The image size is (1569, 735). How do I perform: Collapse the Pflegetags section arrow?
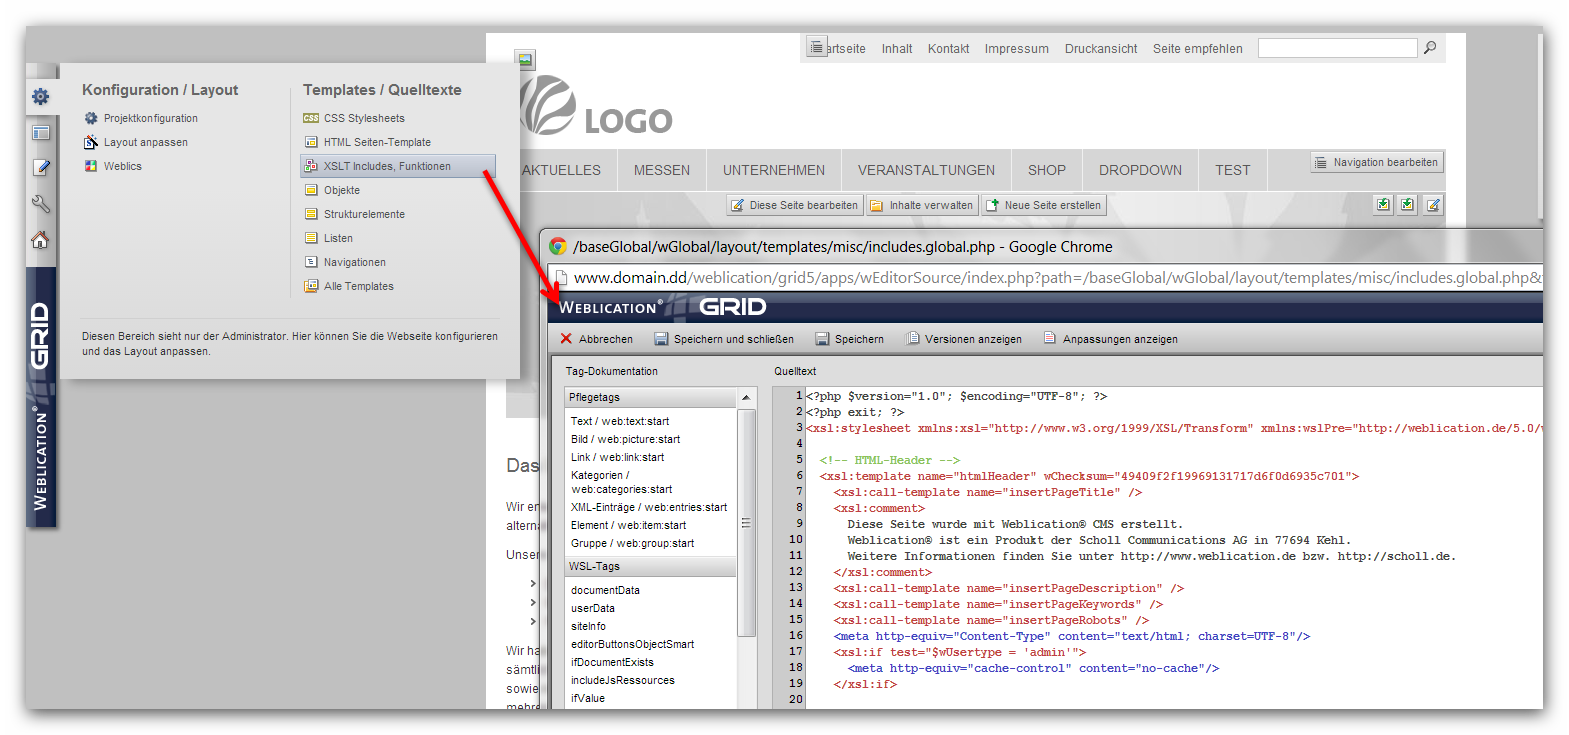(746, 397)
